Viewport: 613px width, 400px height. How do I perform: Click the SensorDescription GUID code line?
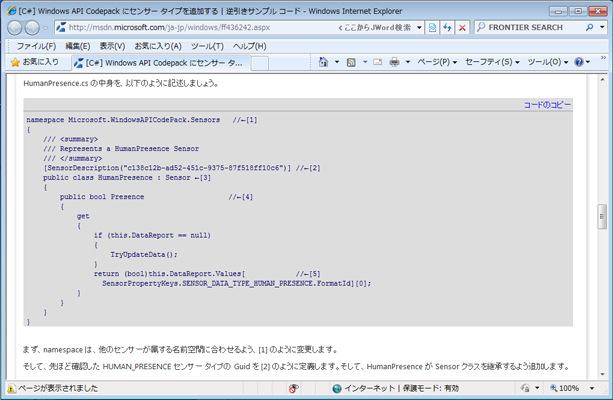click(182, 168)
